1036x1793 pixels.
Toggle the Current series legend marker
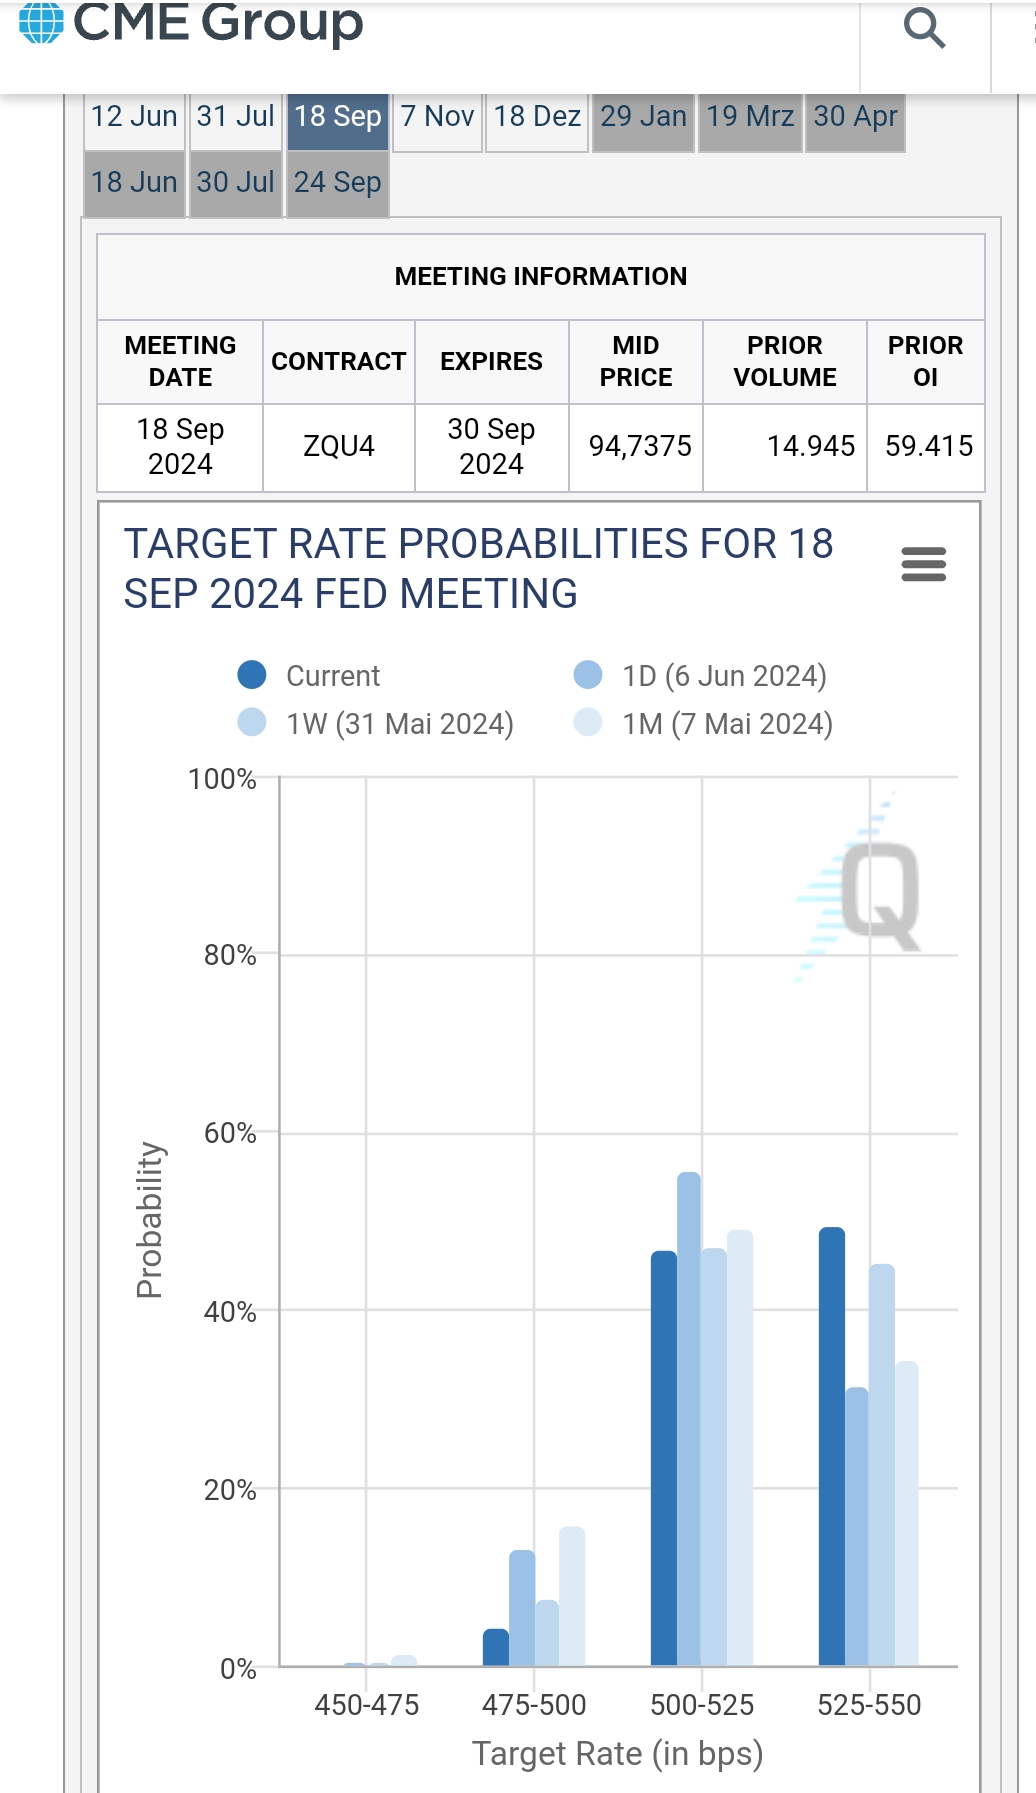(252, 675)
